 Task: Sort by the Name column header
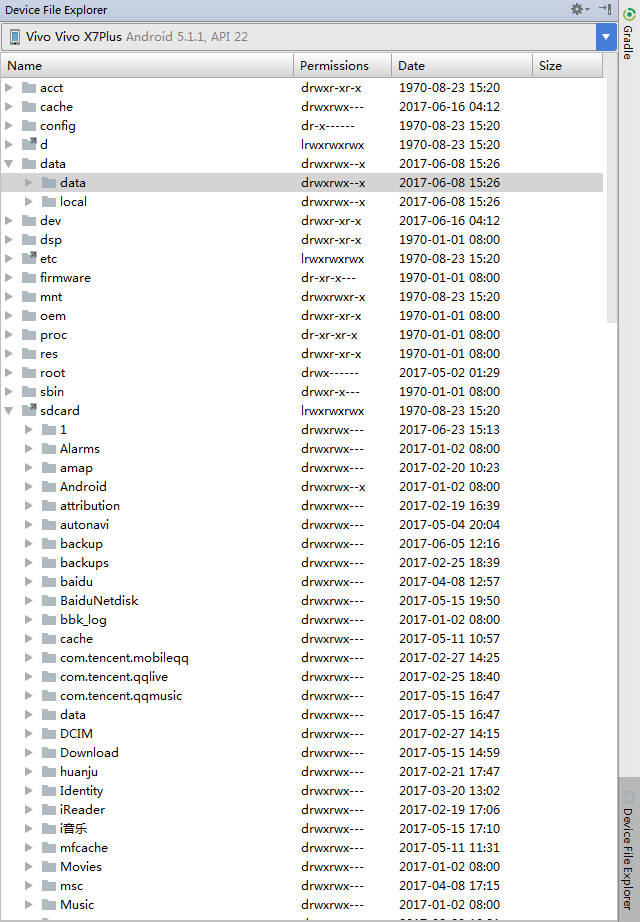pyautogui.click(x=147, y=66)
